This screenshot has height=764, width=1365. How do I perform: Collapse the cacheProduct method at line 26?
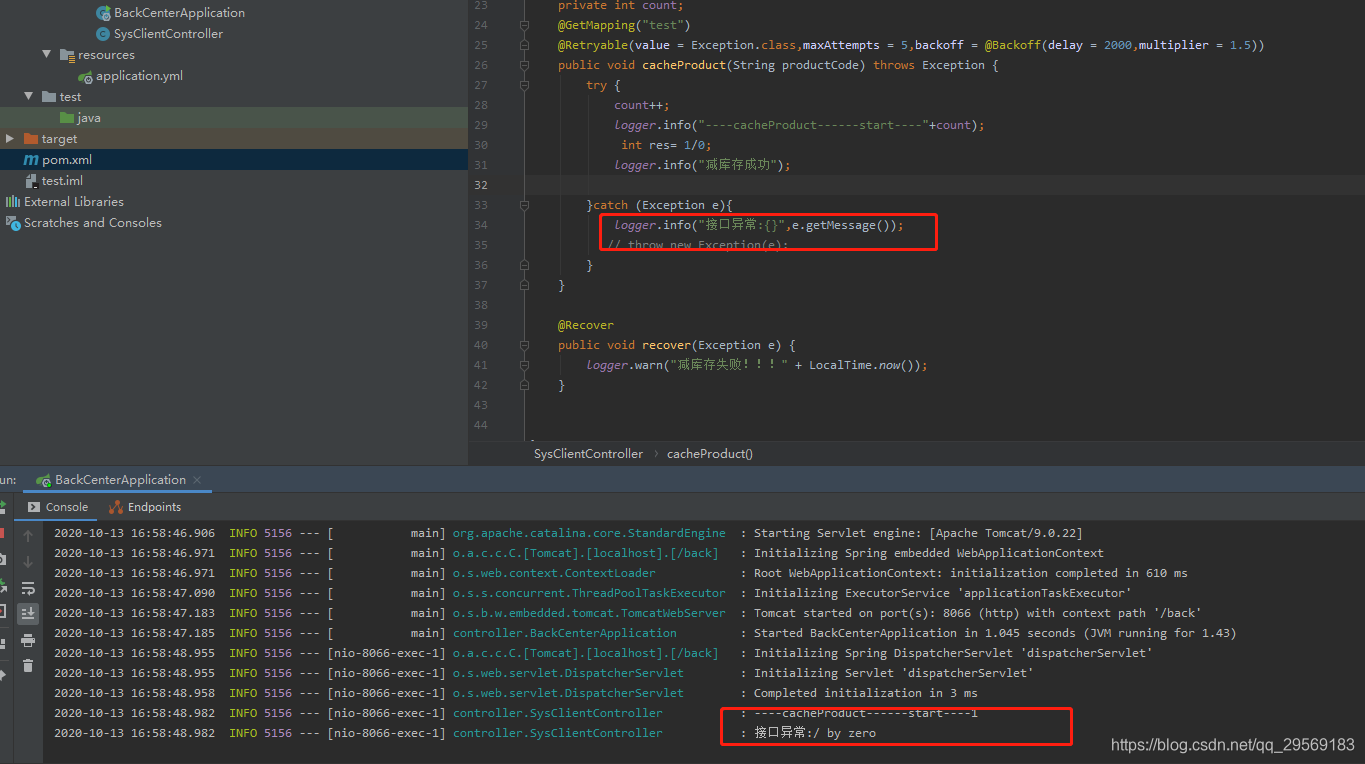pyautogui.click(x=524, y=64)
